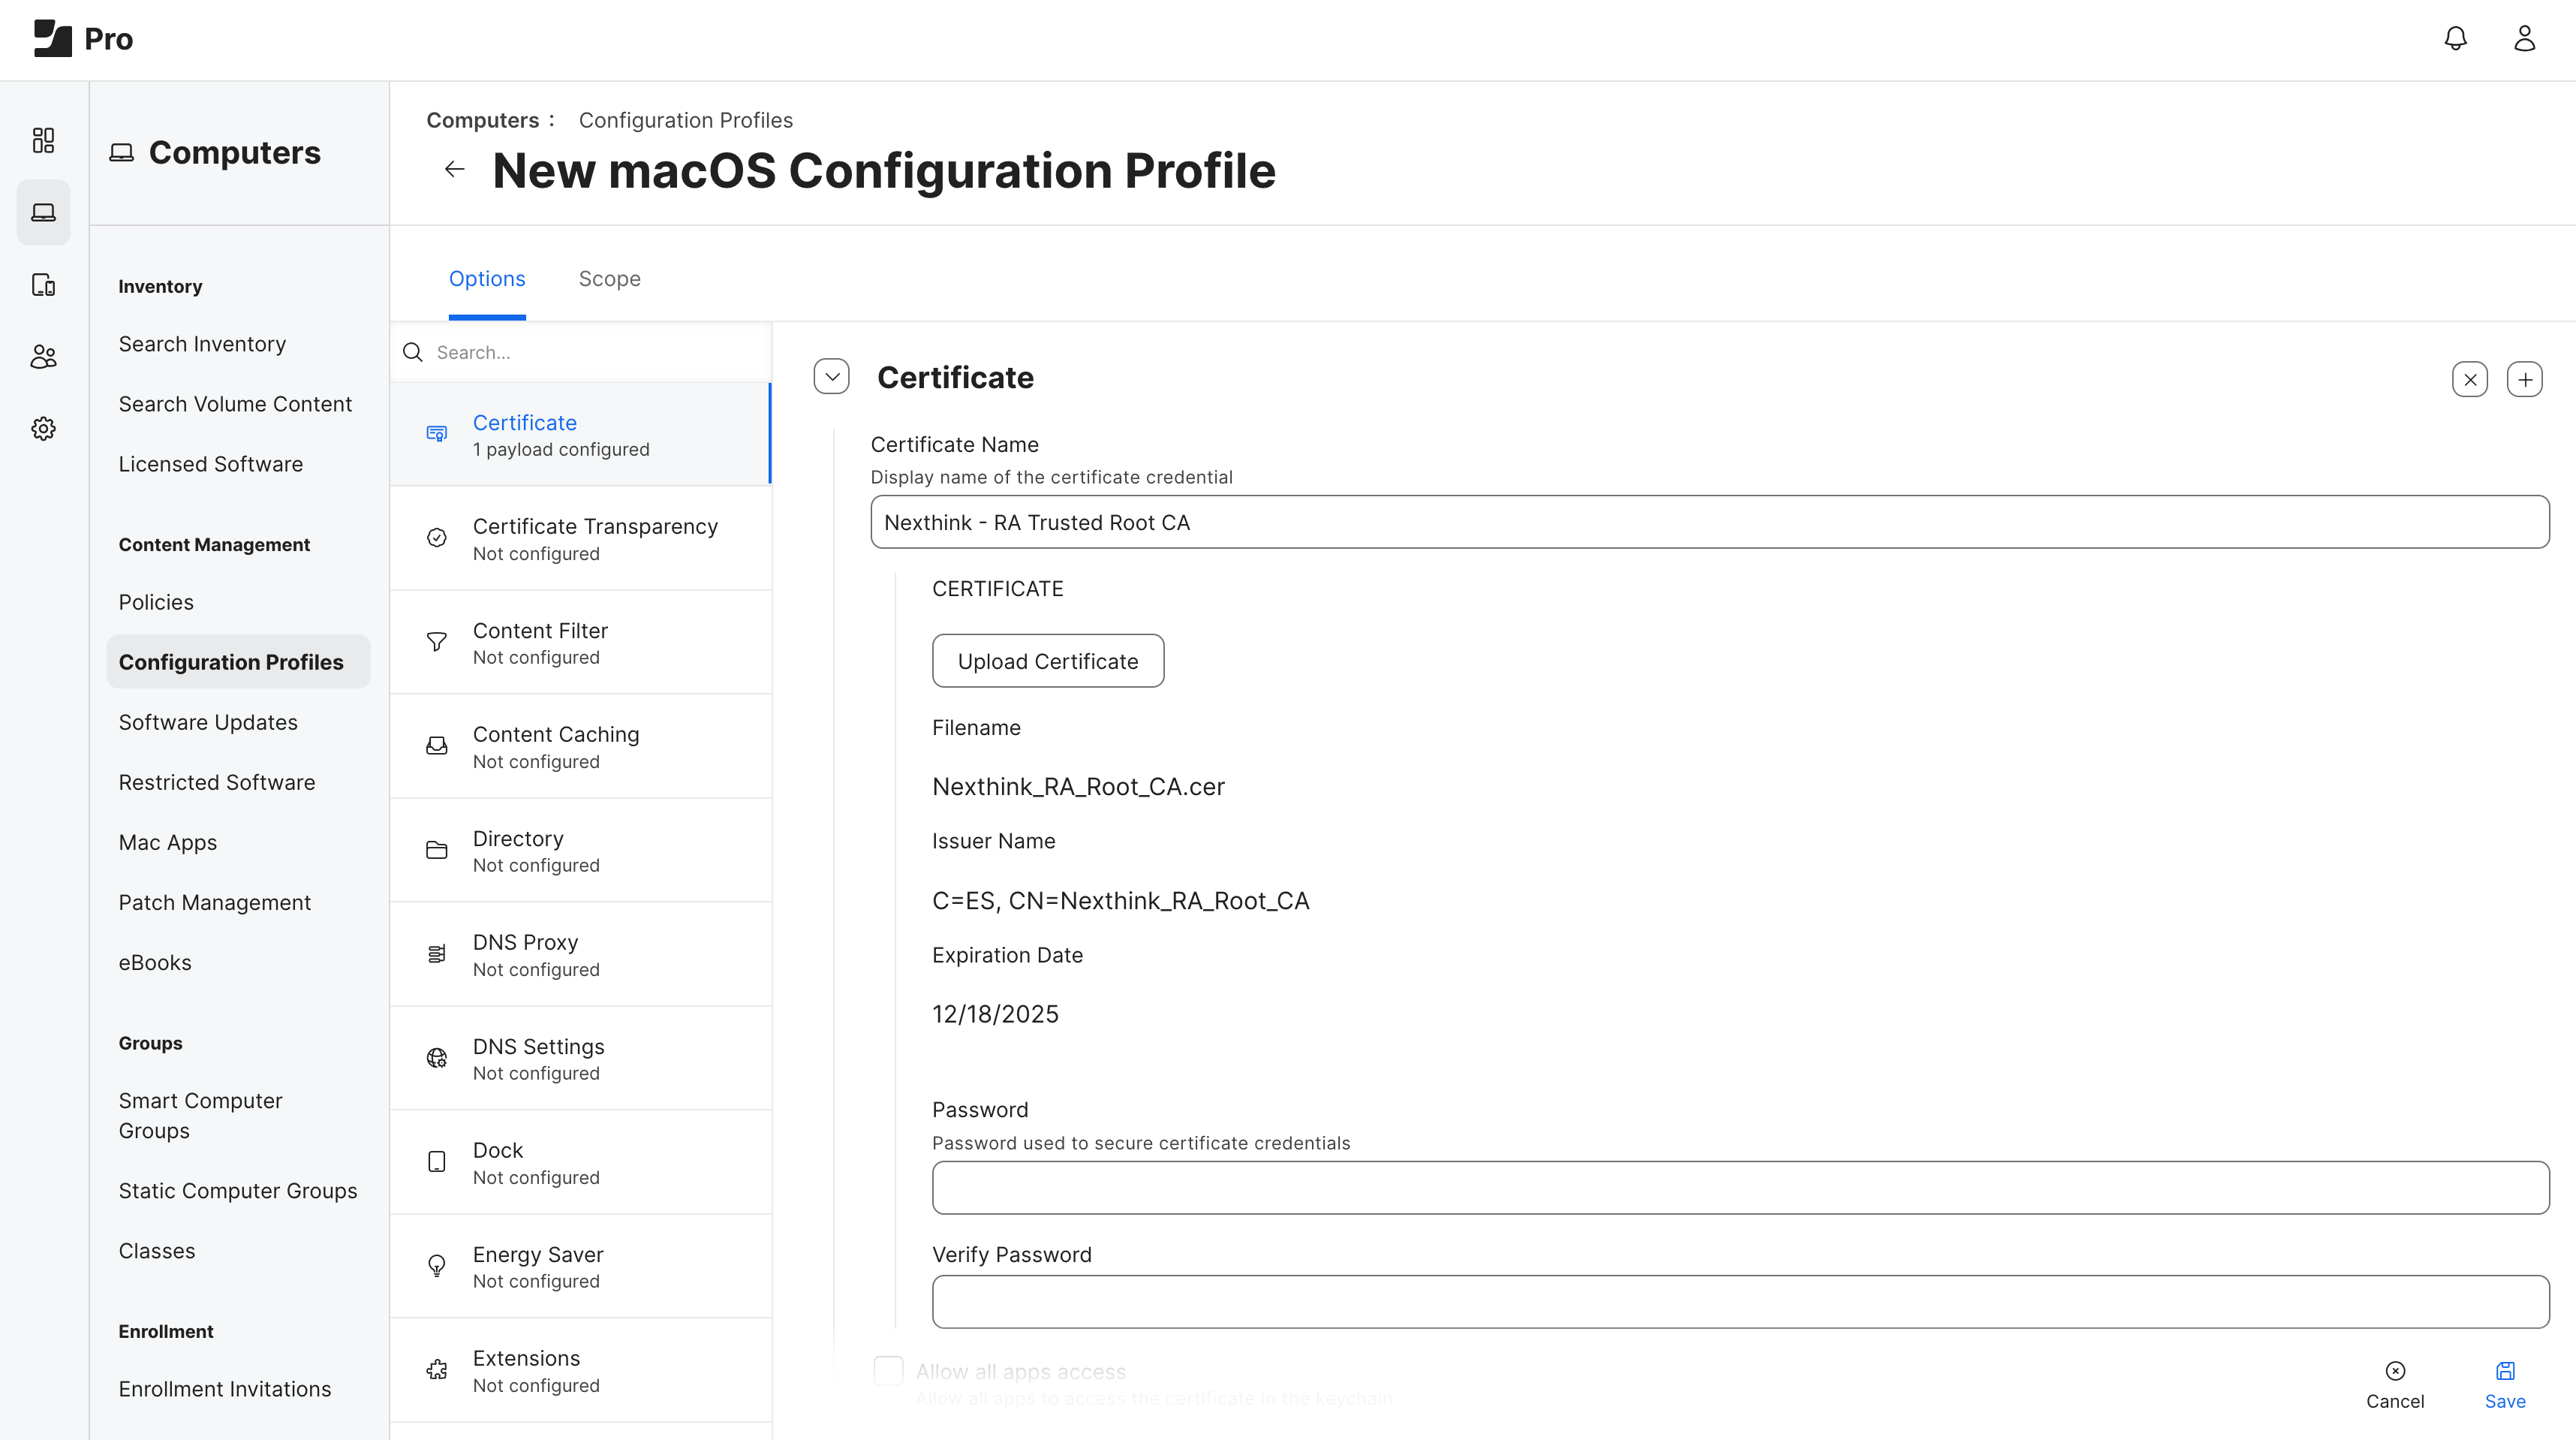Open the Settings gear icon in the left rail
The width and height of the screenshot is (2576, 1440).
43,429
